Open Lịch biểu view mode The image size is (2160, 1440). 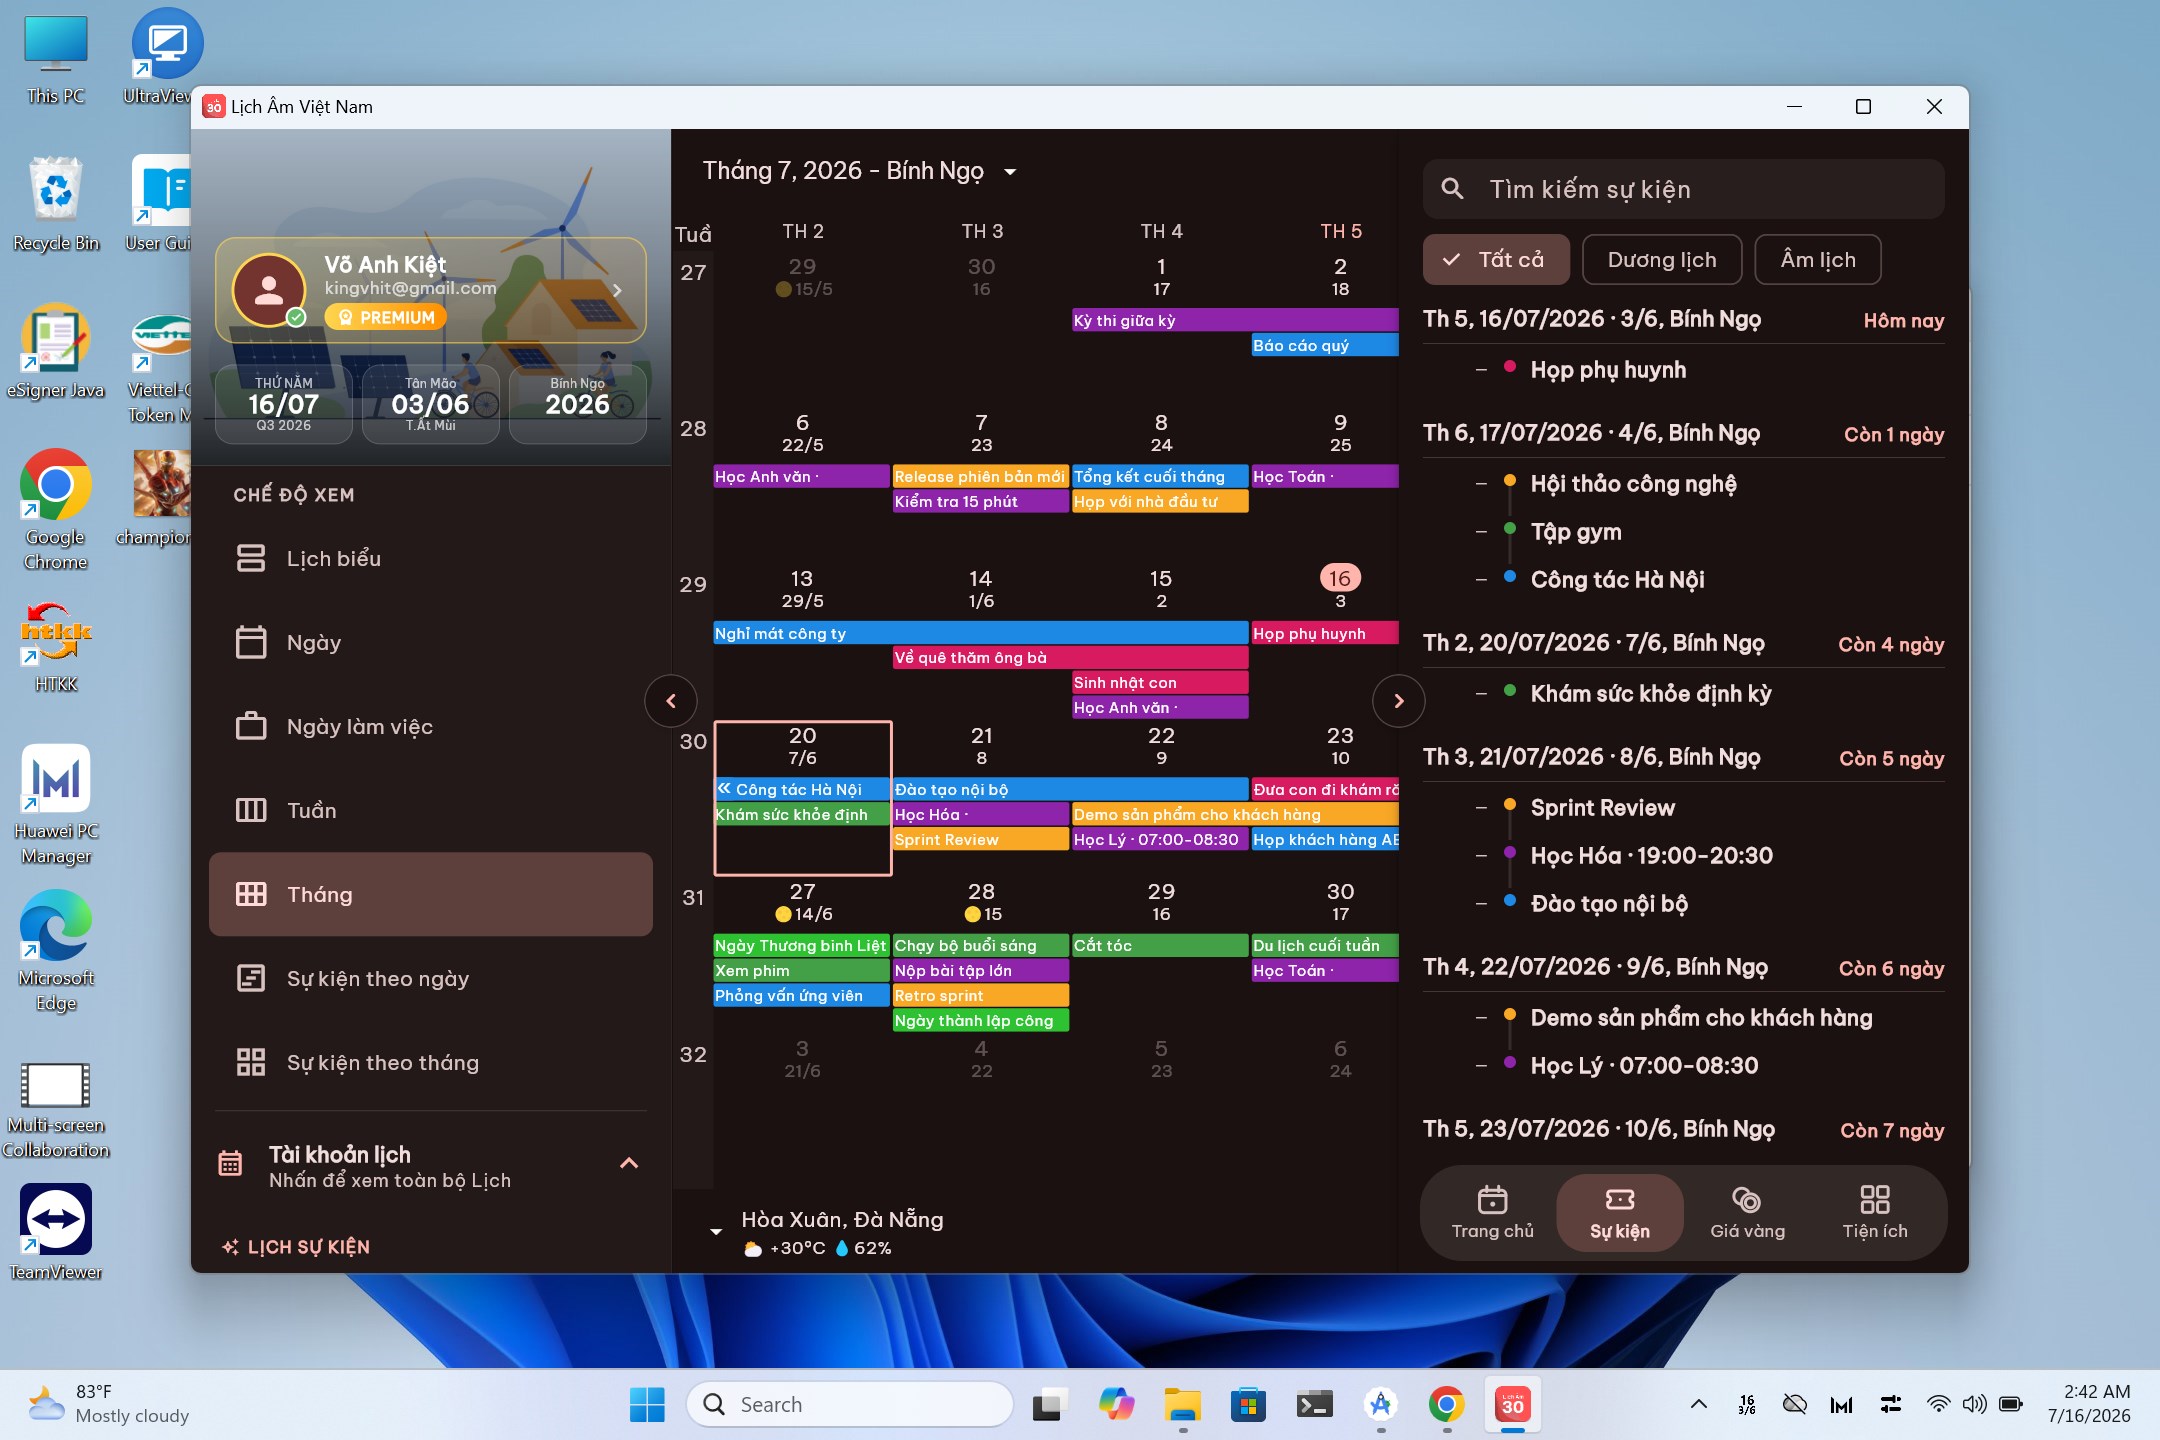pos(430,558)
